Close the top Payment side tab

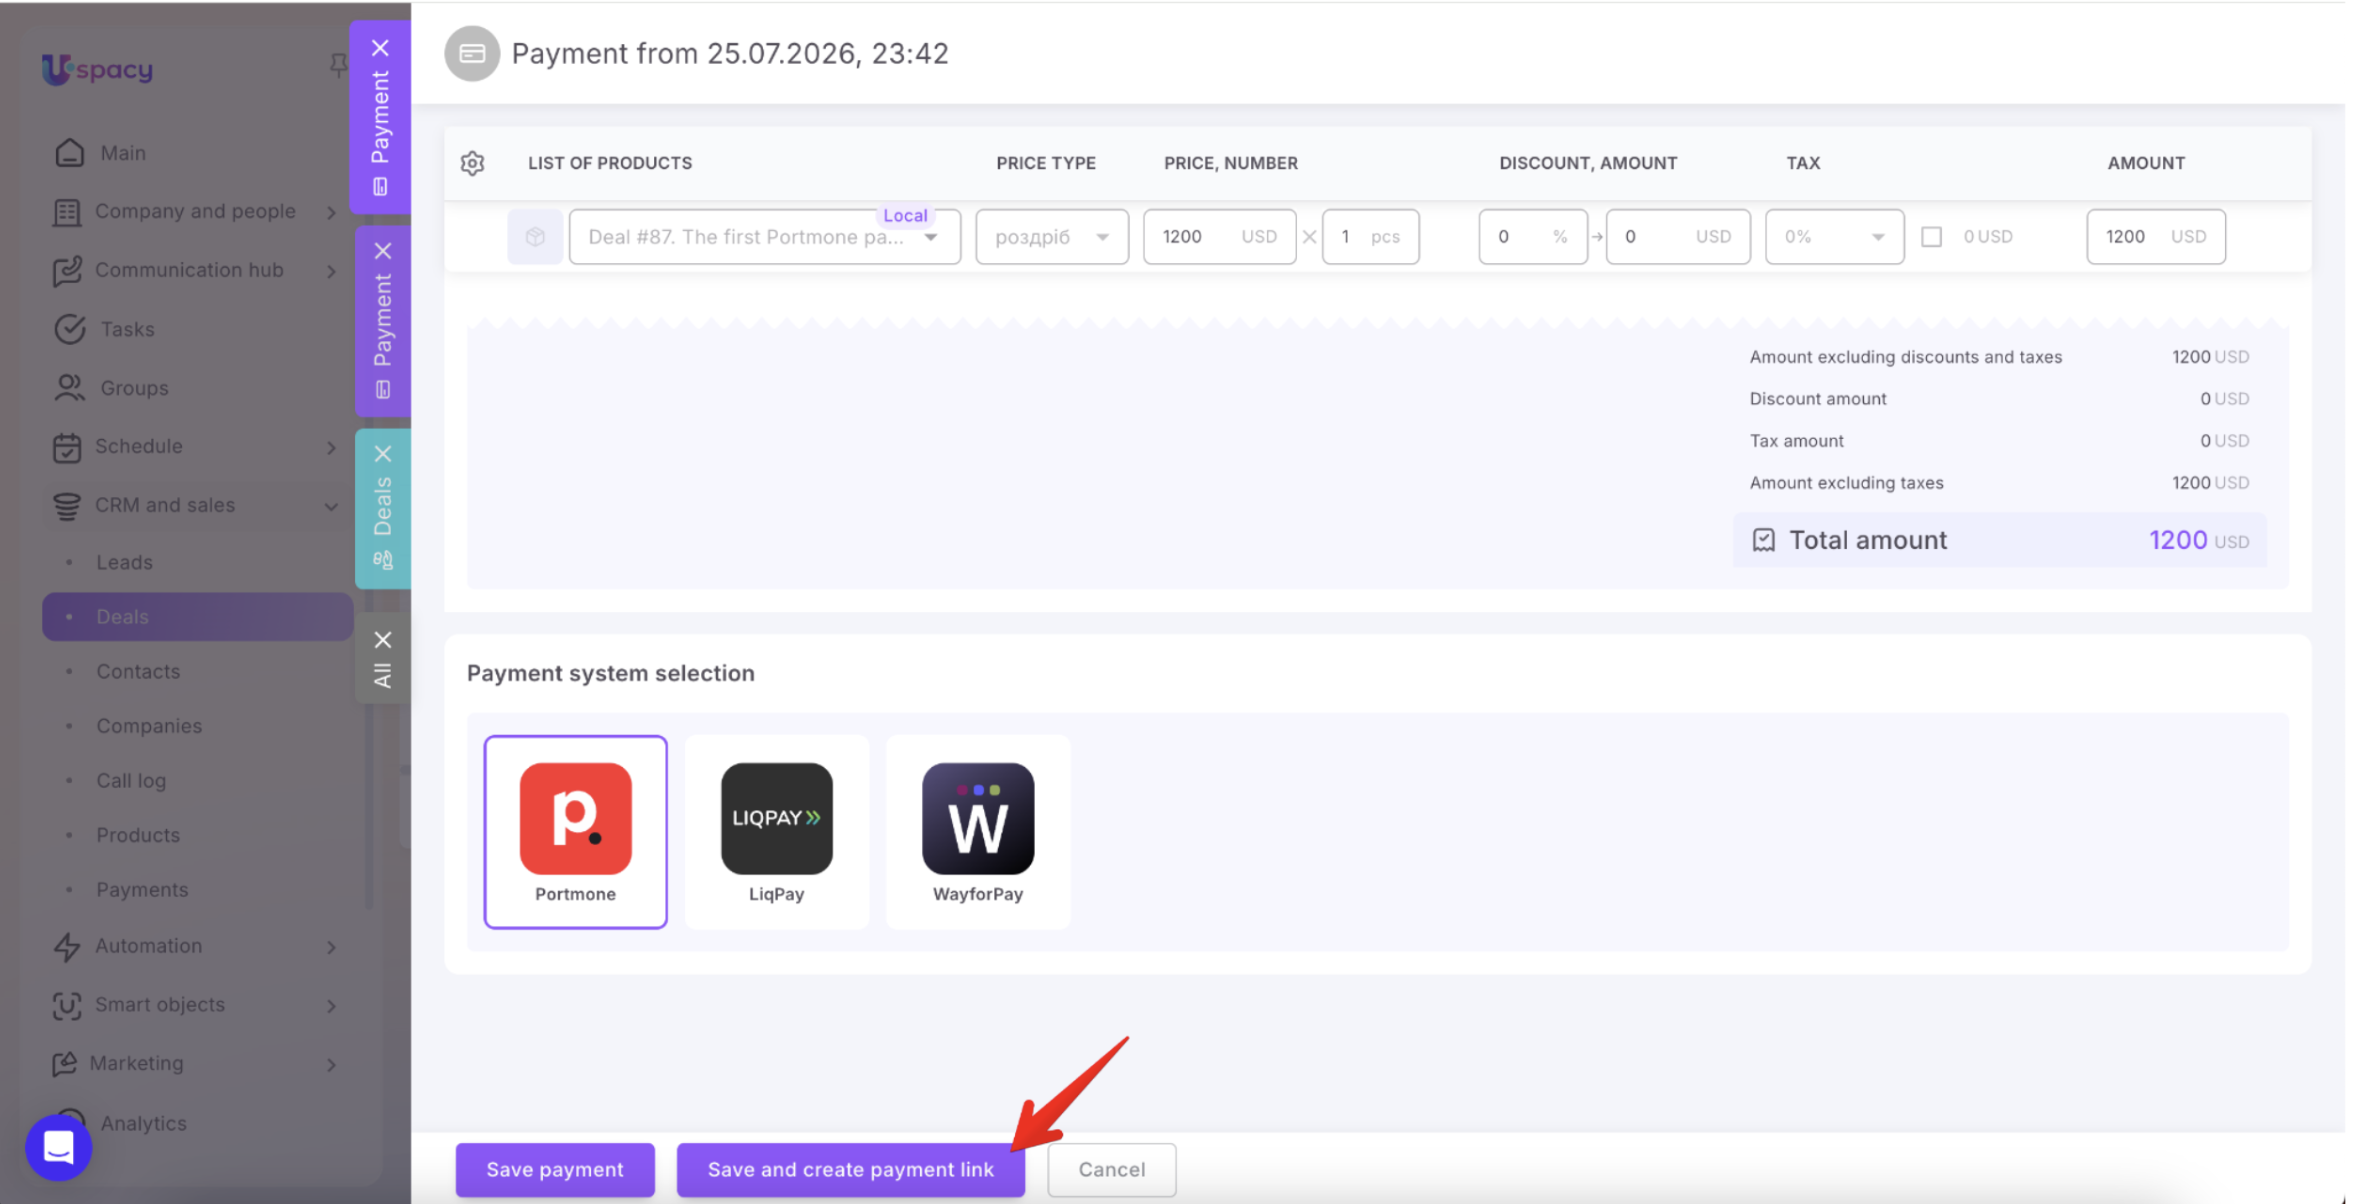coord(380,48)
